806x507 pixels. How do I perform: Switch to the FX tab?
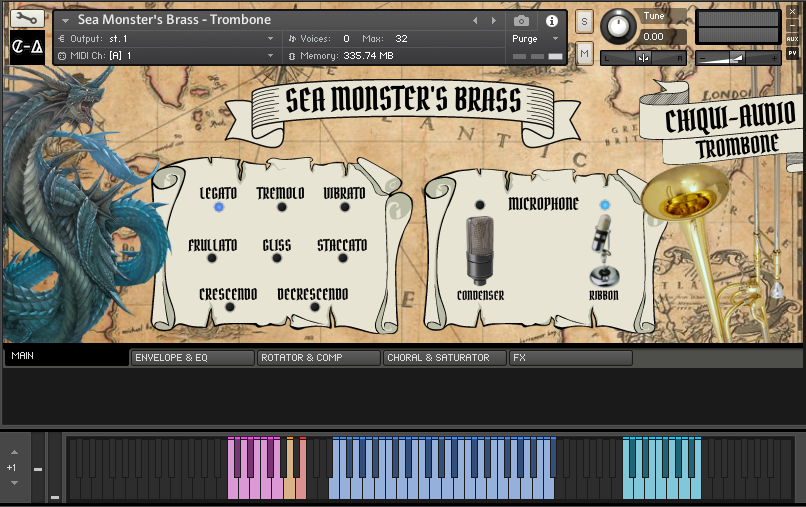[x=571, y=358]
